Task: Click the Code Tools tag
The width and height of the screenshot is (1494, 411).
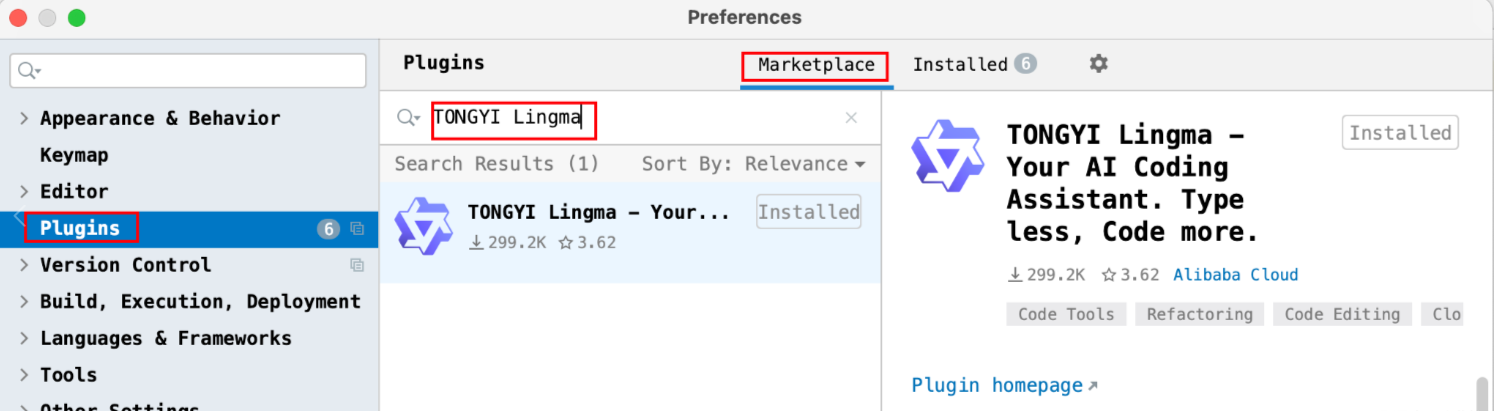Action: coord(1066,314)
